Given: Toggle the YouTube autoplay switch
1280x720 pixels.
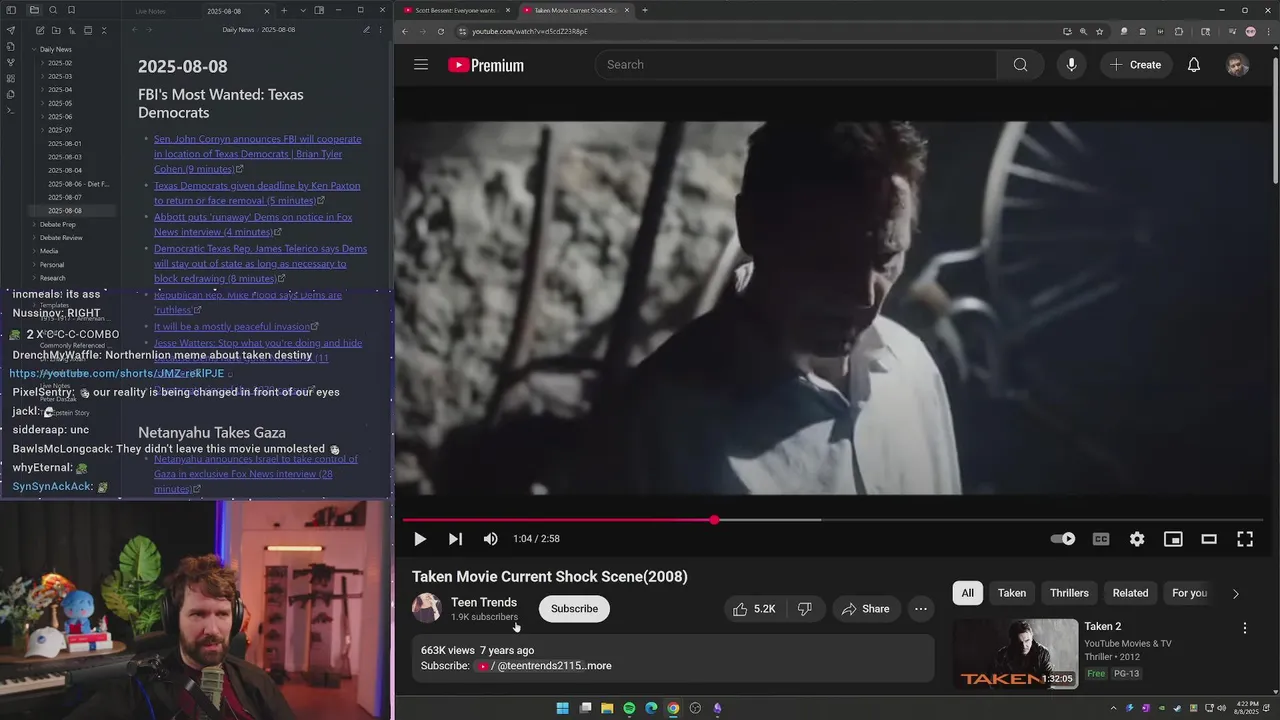Looking at the screenshot, I should [1063, 539].
